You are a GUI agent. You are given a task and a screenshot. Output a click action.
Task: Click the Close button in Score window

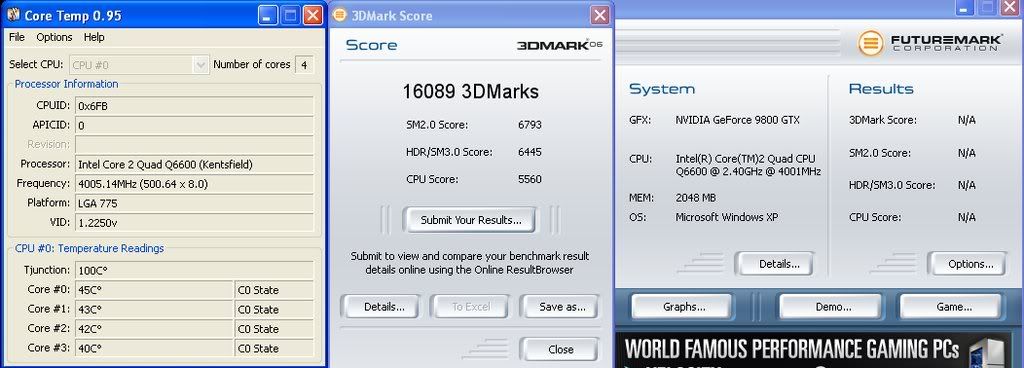click(x=560, y=349)
